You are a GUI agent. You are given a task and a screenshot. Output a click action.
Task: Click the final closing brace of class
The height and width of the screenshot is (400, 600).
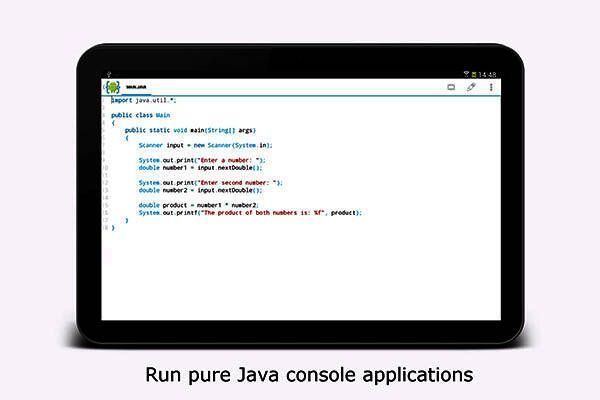[x=113, y=228]
